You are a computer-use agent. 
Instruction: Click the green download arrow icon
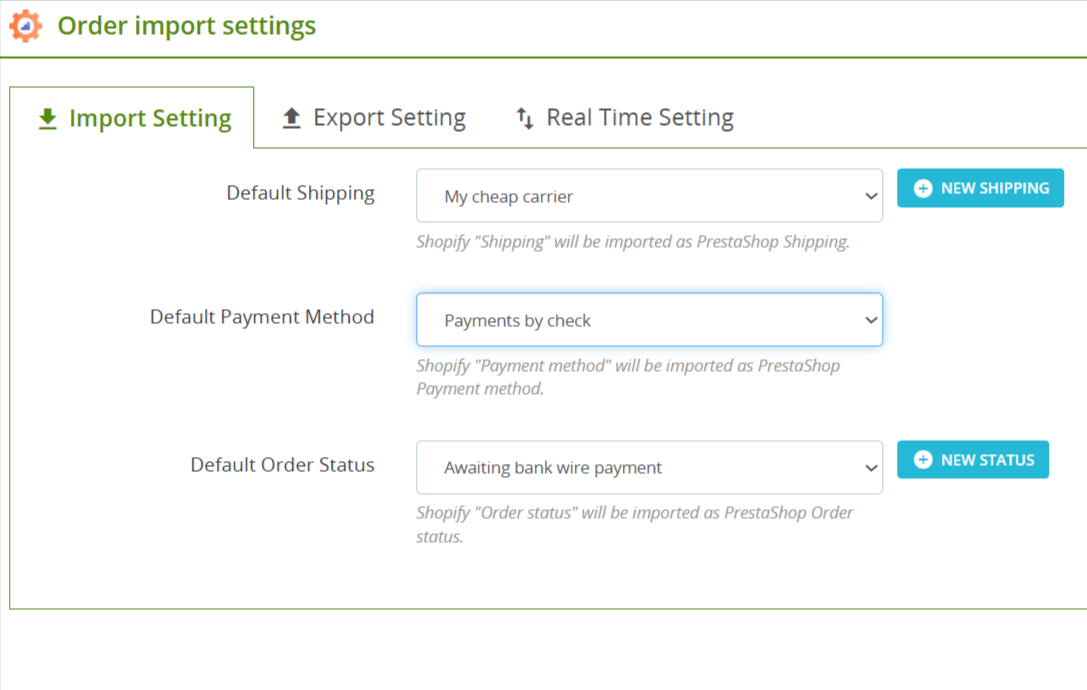point(47,119)
